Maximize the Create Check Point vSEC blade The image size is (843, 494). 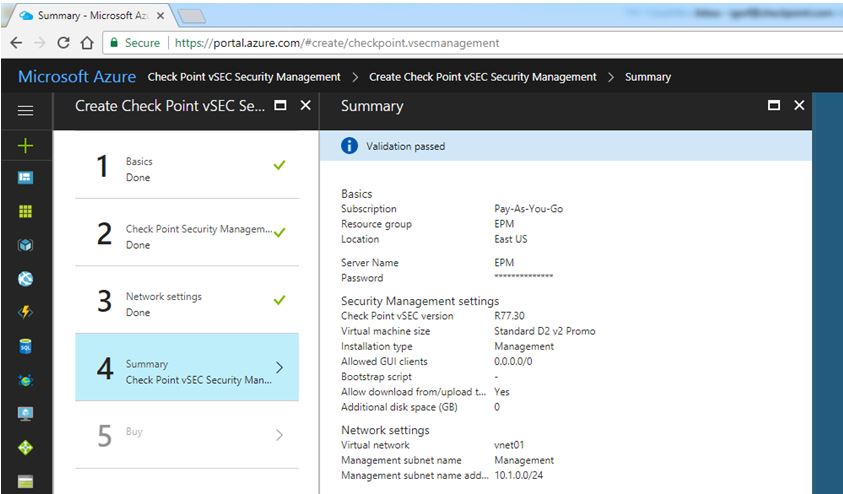point(280,105)
